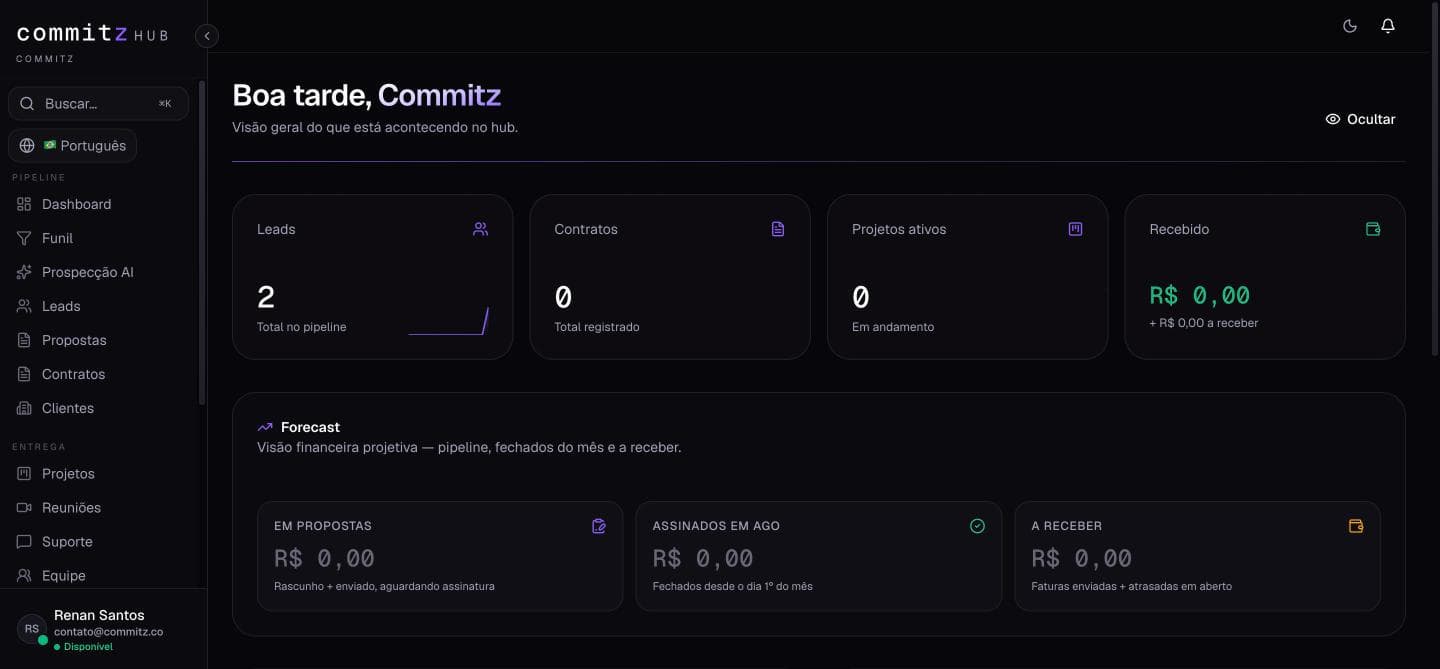Open the Recebido summary card

(1265, 277)
